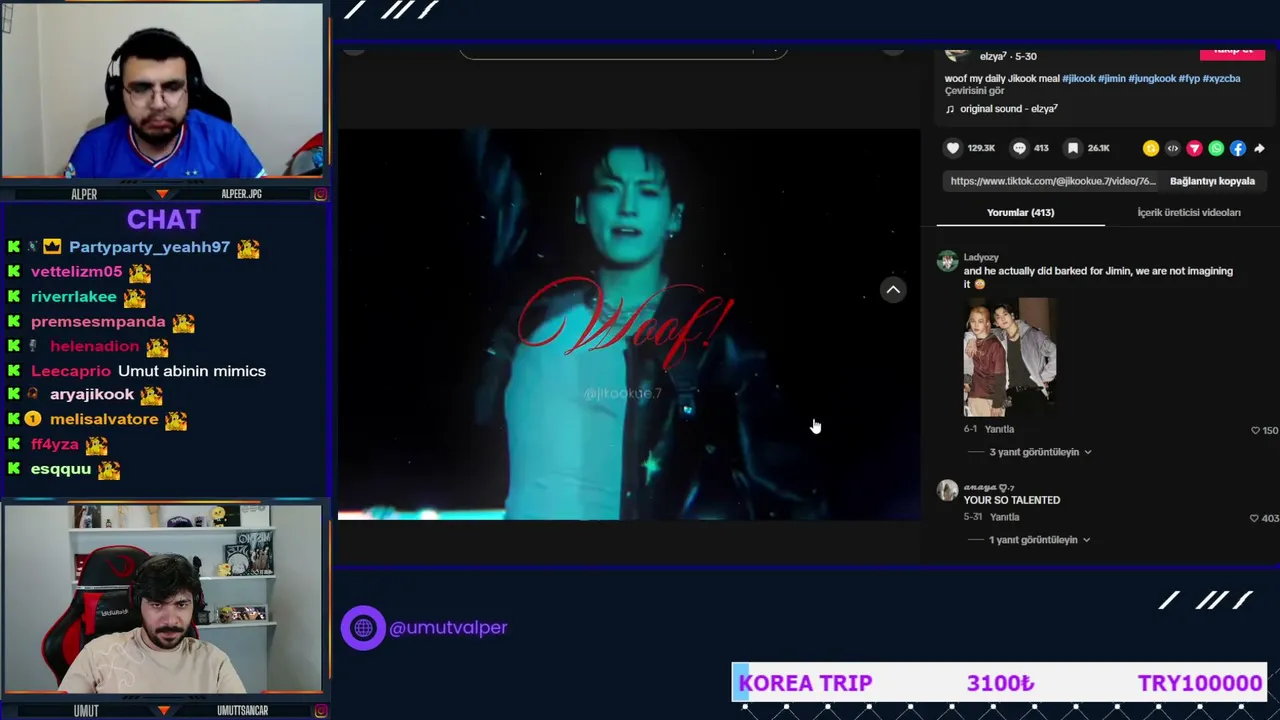Click 'Çevirisini gör' to translate the caption
Image resolution: width=1280 pixels, height=720 pixels.
tap(974, 91)
